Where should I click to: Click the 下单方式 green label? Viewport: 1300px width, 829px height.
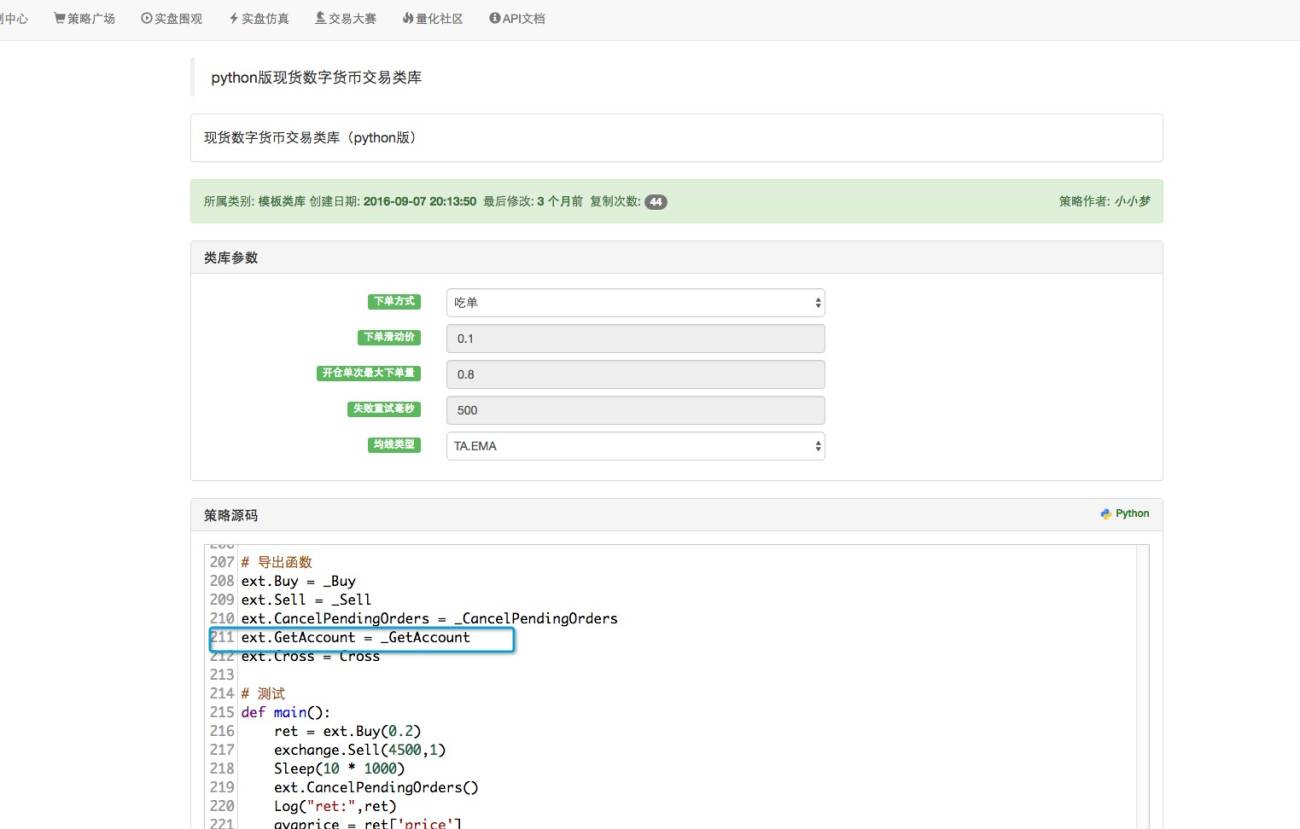pos(394,301)
